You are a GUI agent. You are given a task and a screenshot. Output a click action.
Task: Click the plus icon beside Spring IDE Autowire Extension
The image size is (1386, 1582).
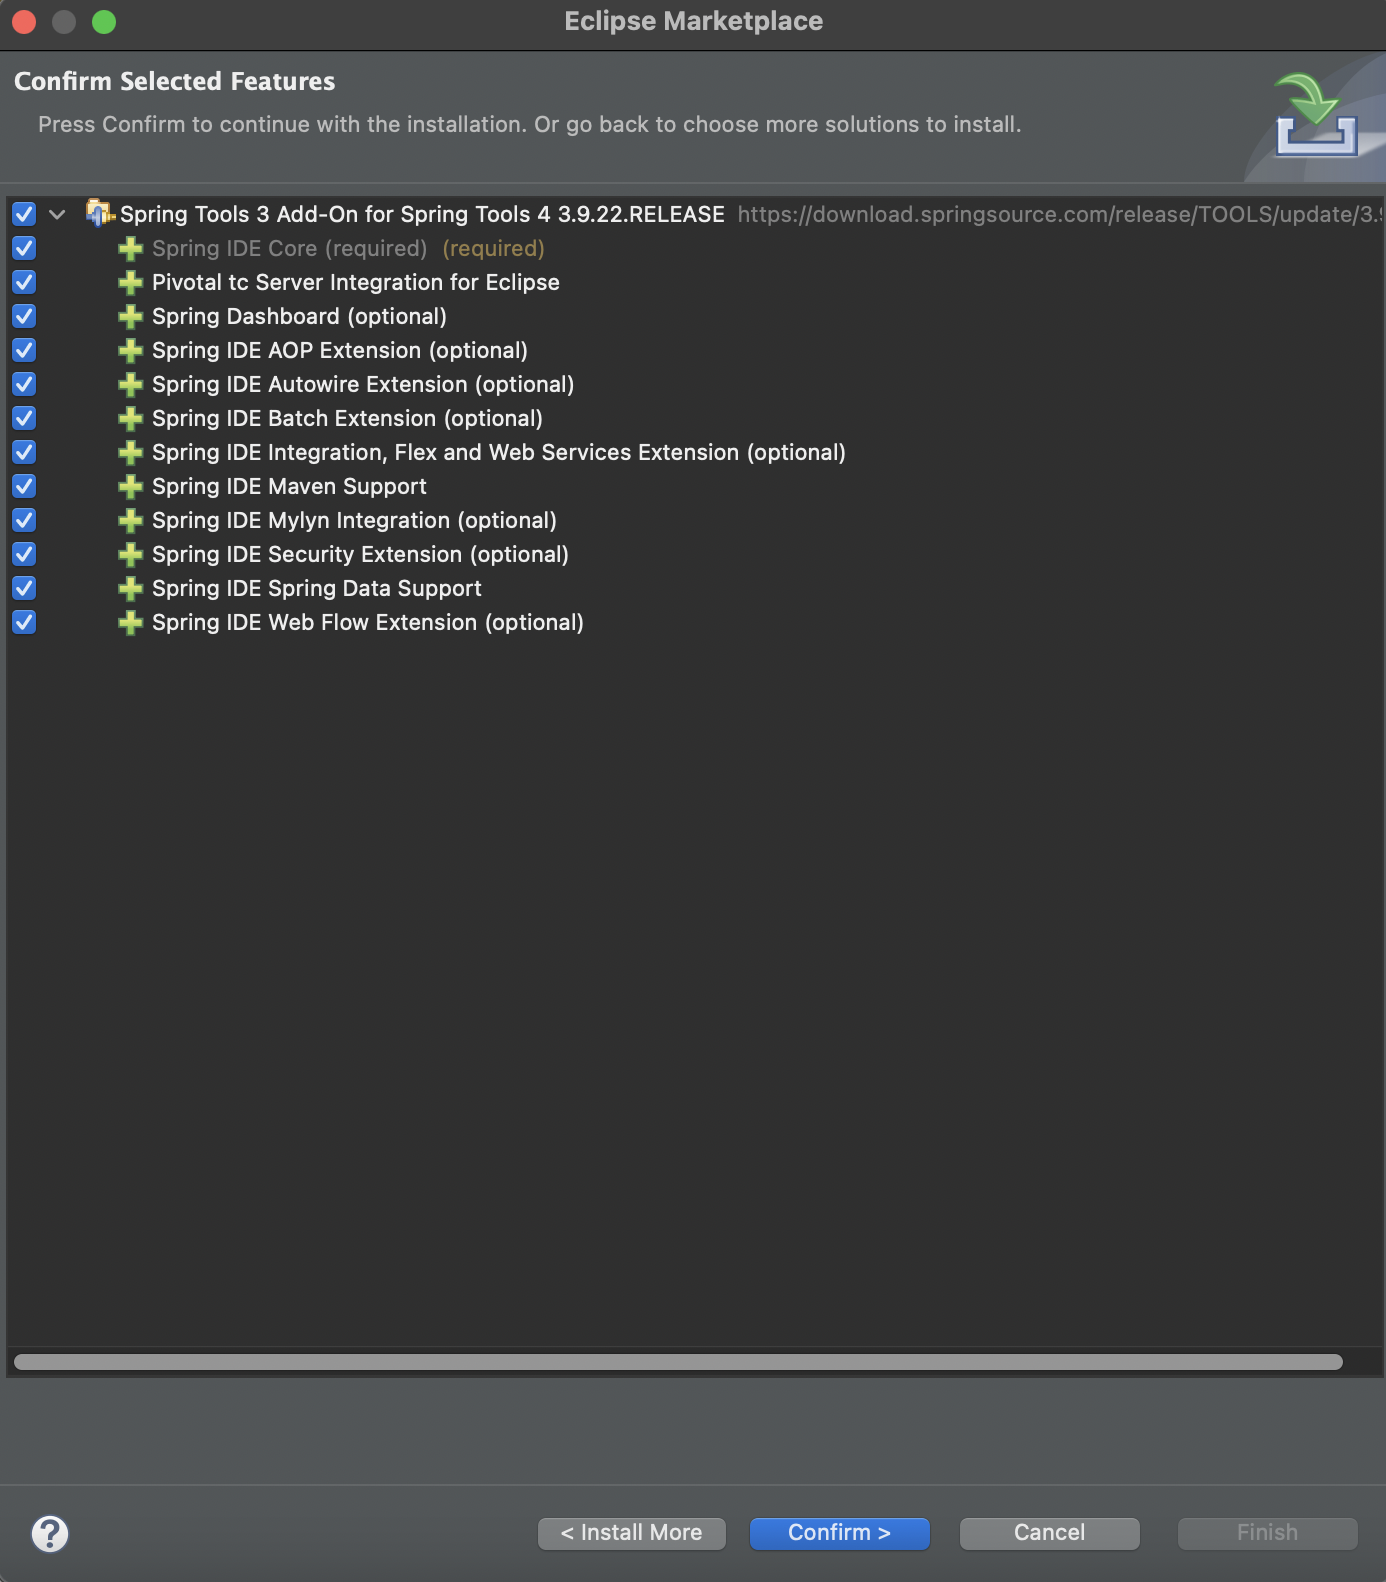click(130, 385)
